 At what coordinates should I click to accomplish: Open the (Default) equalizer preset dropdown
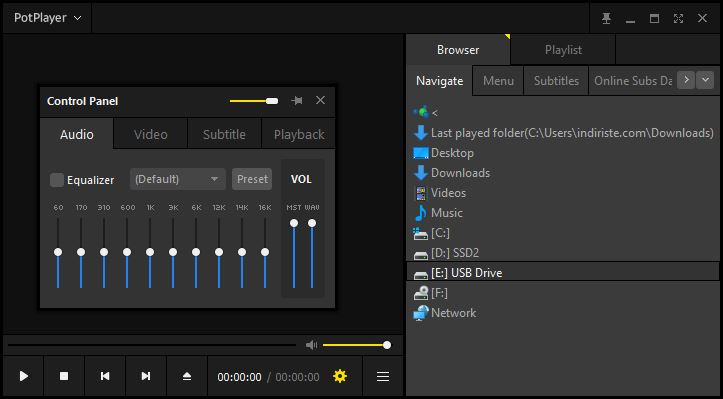[178, 179]
